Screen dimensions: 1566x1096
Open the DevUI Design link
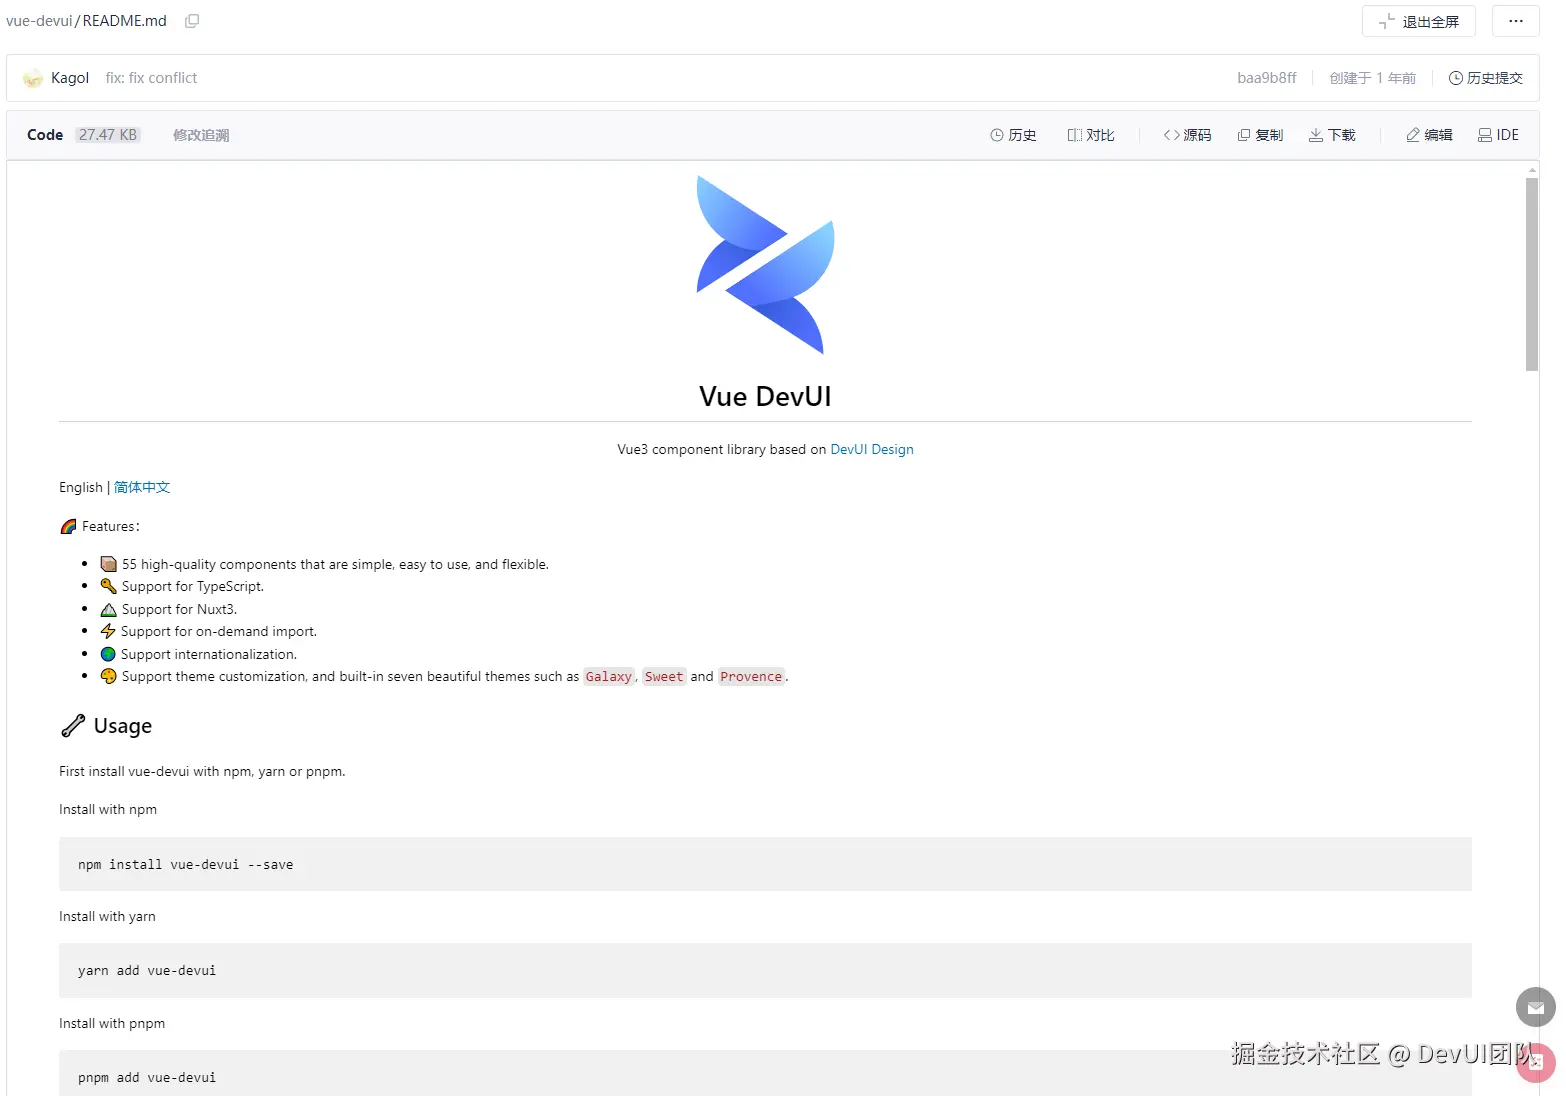tap(872, 450)
